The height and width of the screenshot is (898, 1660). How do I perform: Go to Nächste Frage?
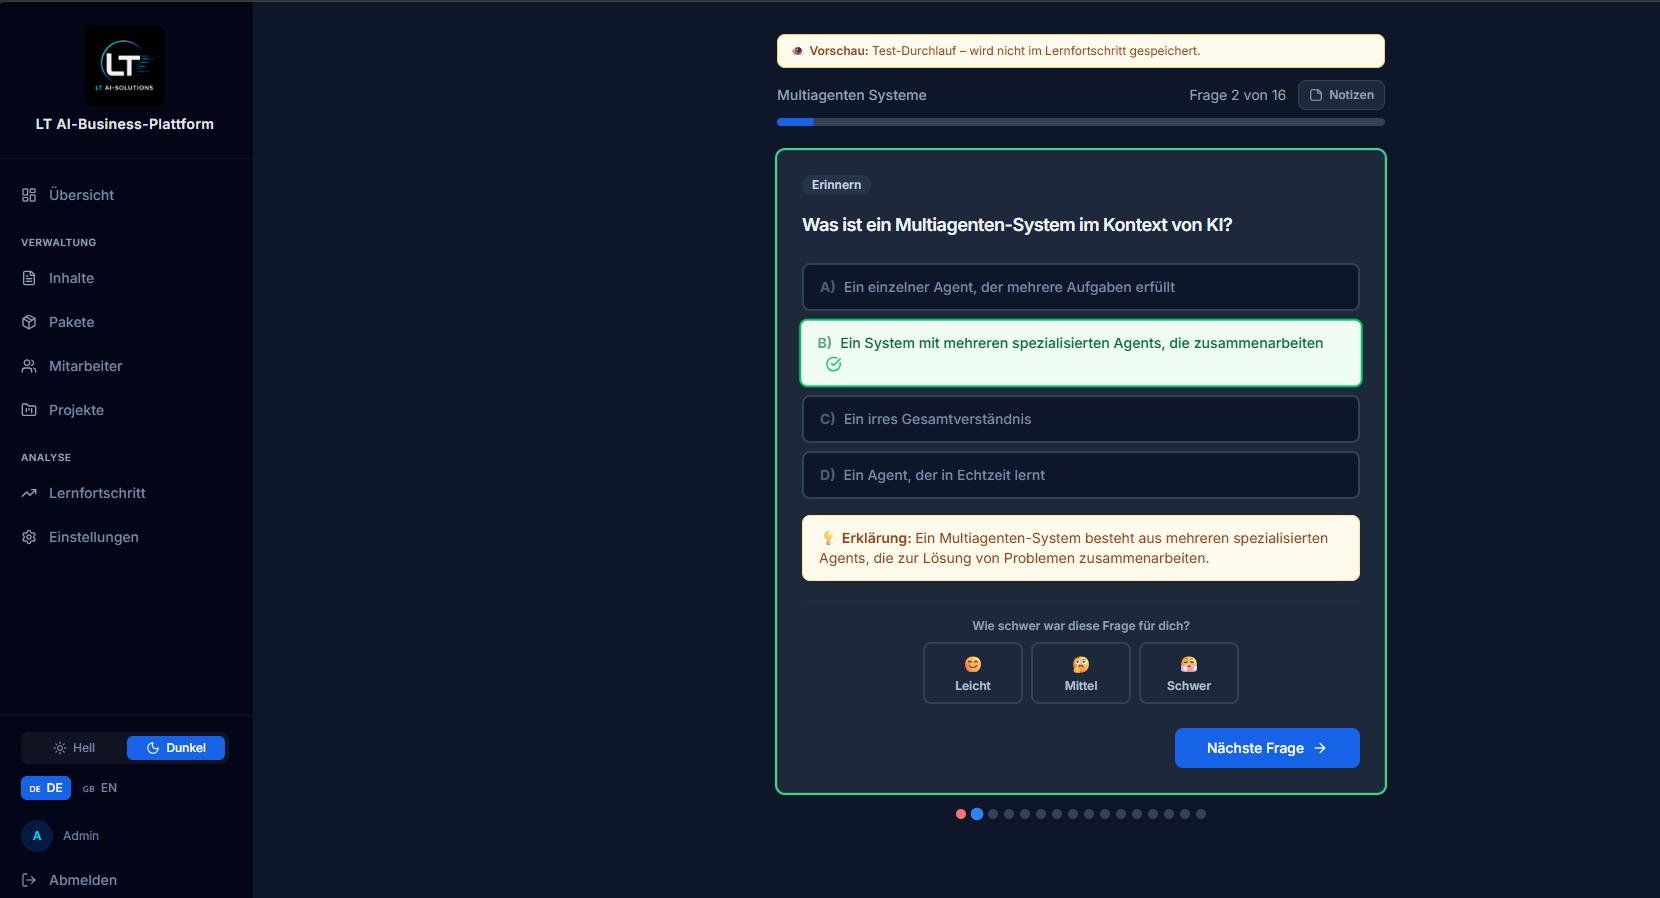[1267, 748]
